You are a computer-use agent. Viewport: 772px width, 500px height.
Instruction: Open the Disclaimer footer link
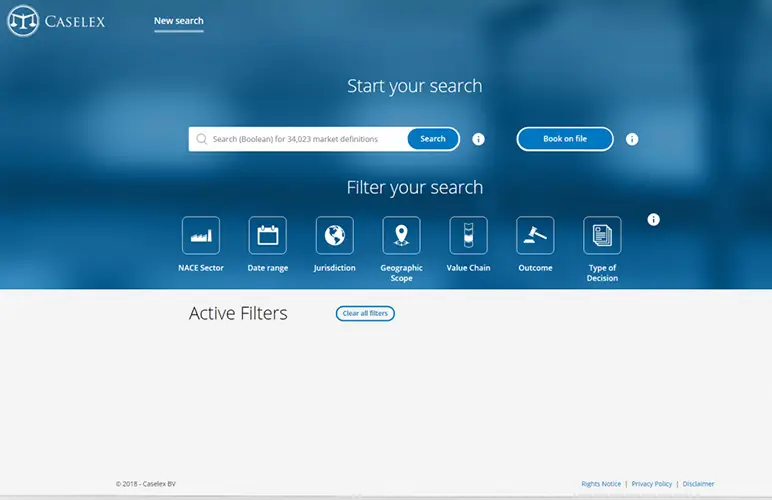pyautogui.click(x=698, y=484)
